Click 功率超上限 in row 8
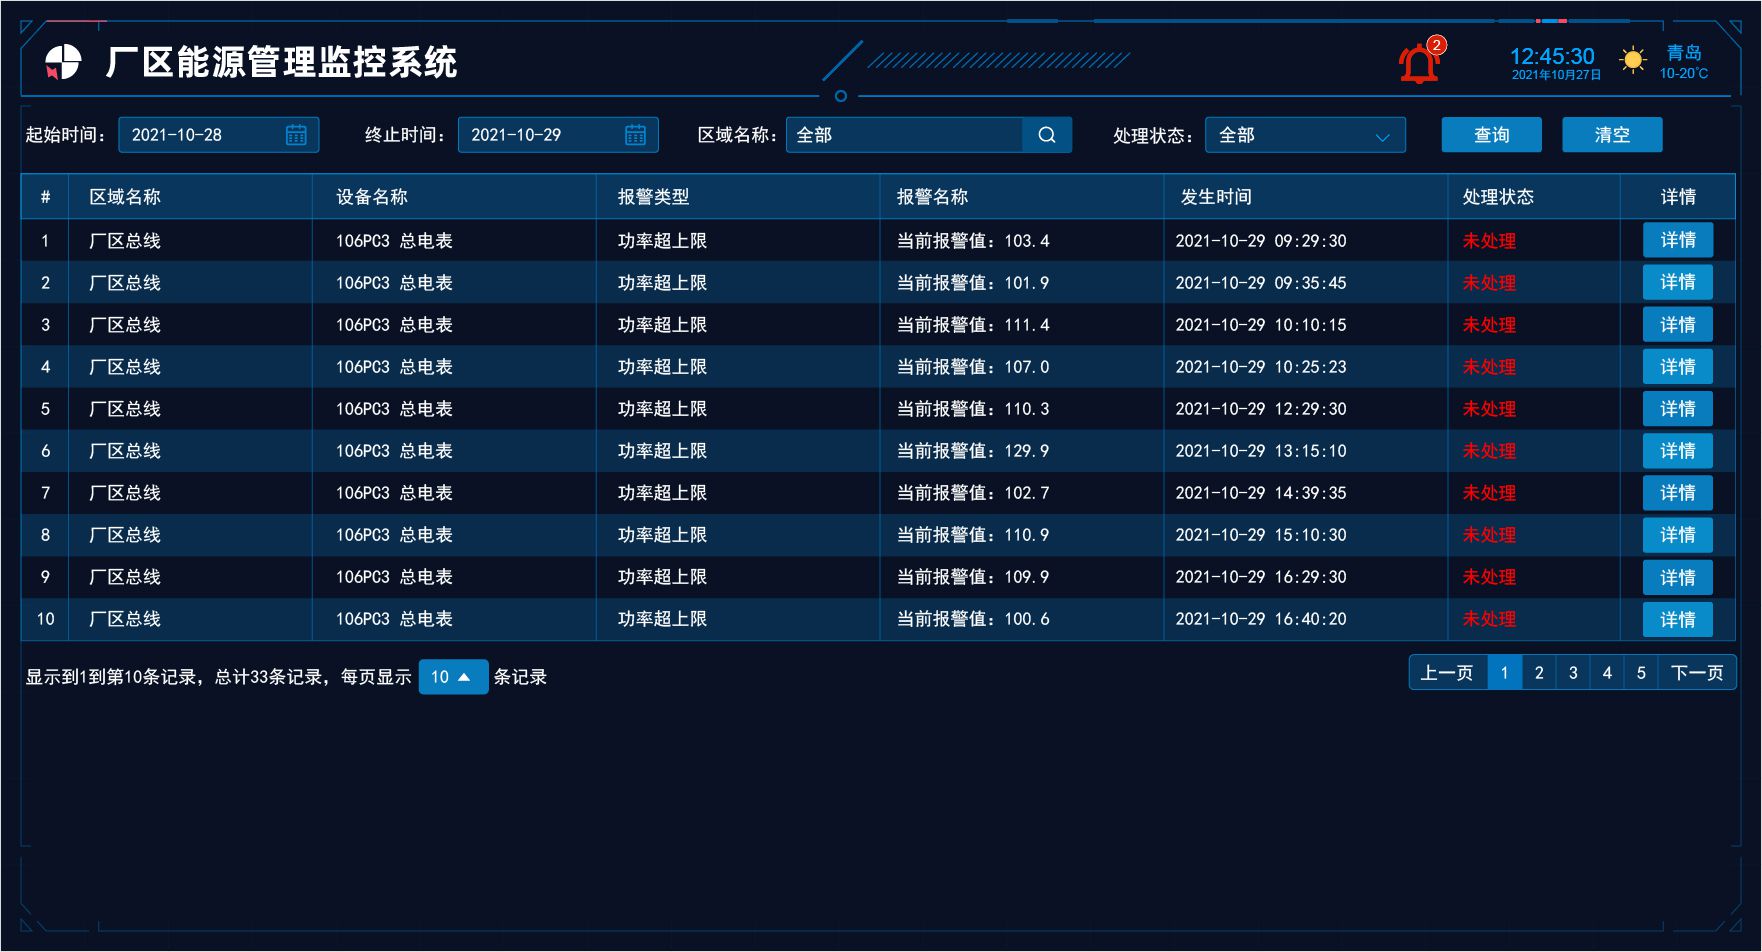This screenshot has width=1762, height=952. tap(662, 535)
